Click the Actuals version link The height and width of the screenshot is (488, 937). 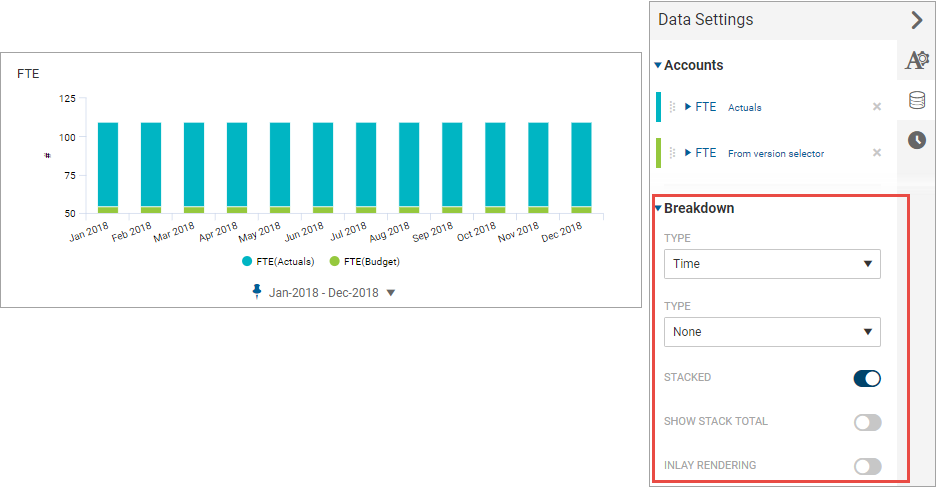pyautogui.click(x=745, y=108)
